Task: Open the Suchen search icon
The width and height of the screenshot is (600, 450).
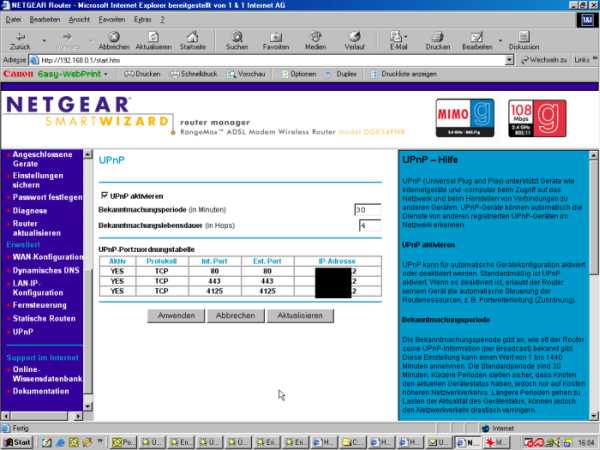Action: [237, 41]
